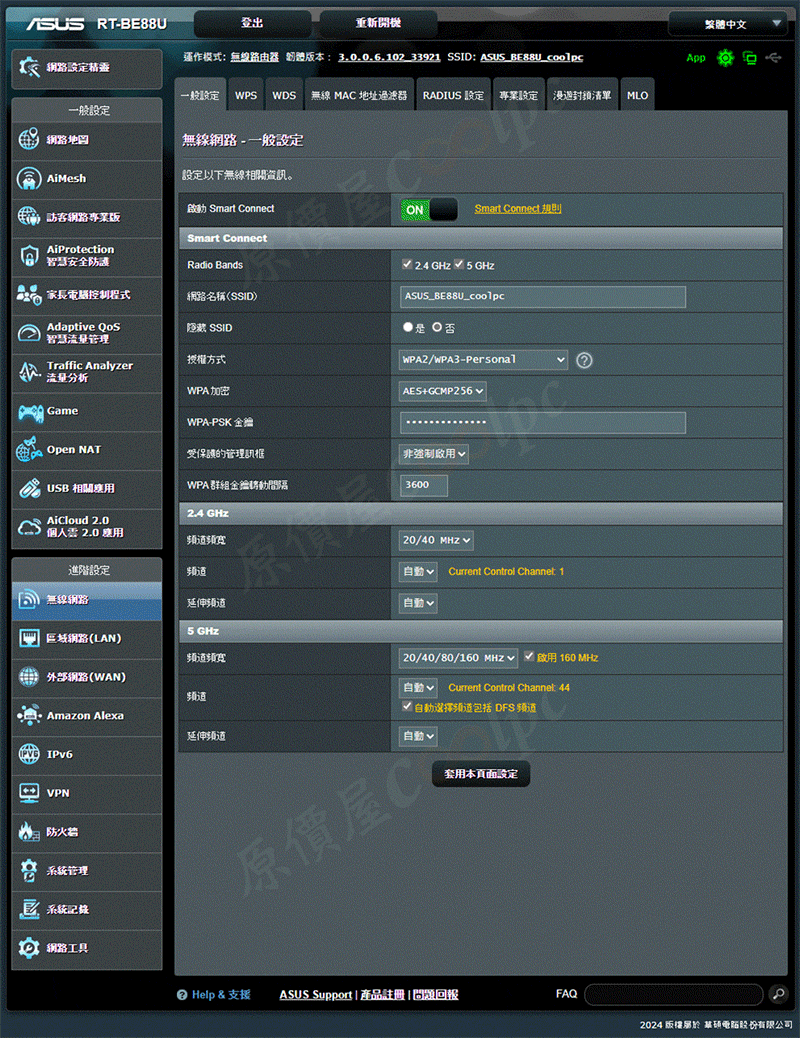This screenshot has width=800, height=1038.
Task: Click the logout (登出) button
Action: coord(252,23)
